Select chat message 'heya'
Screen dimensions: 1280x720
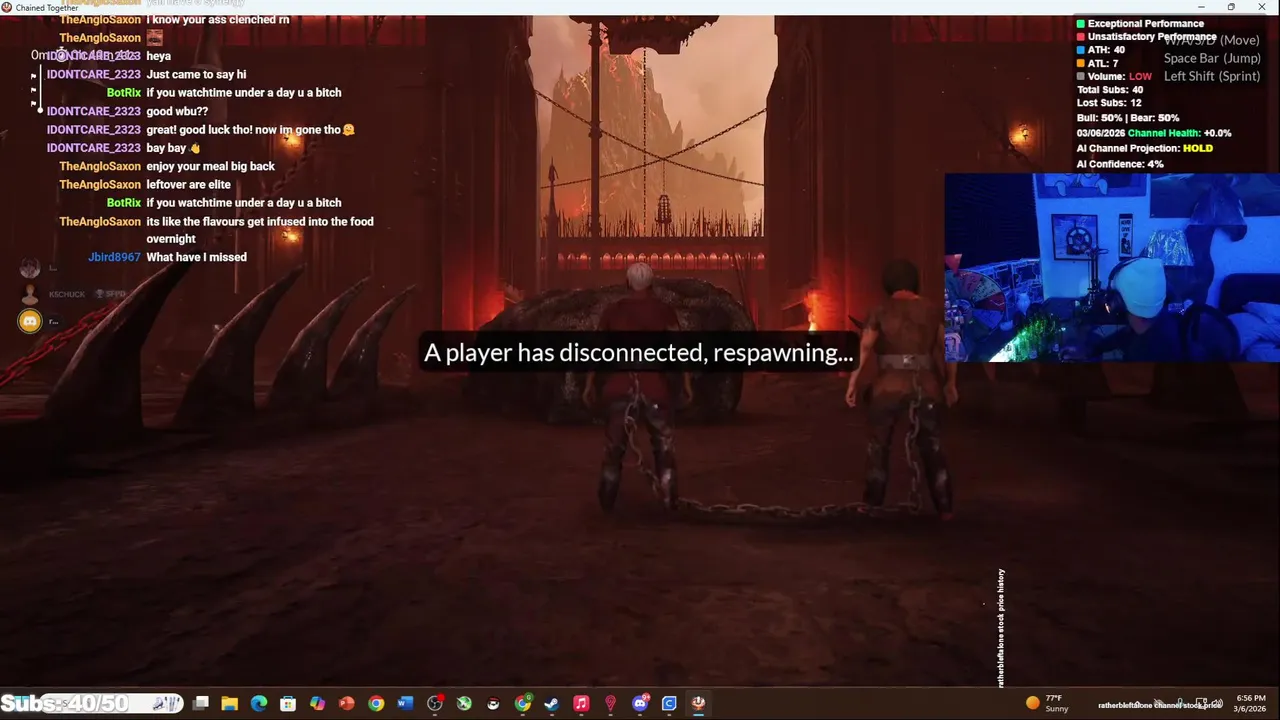coord(158,56)
